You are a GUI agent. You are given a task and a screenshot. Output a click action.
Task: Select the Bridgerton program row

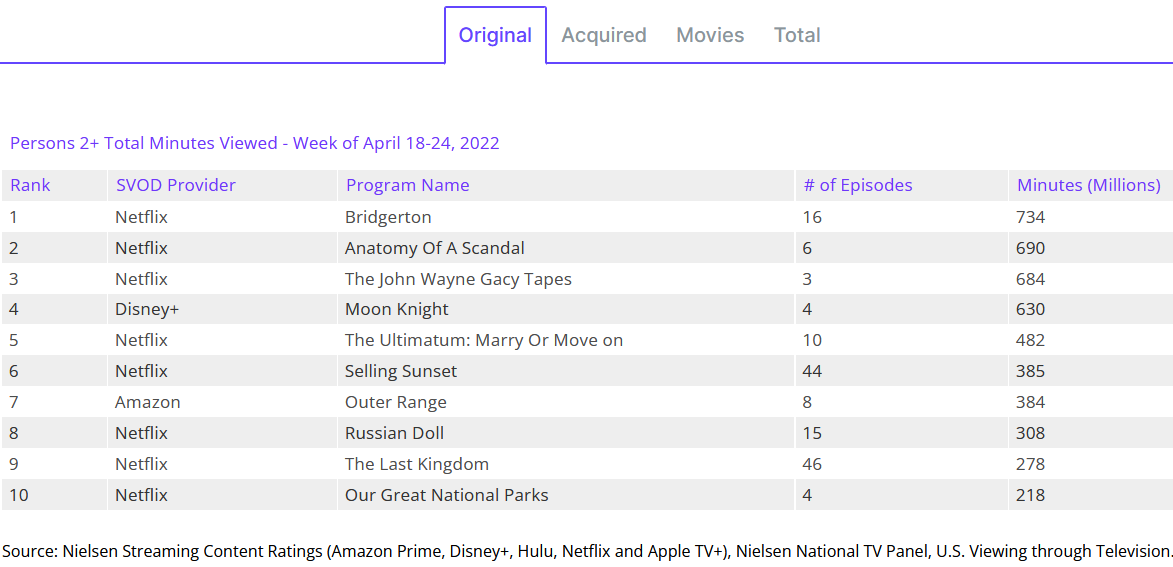tap(388, 217)
